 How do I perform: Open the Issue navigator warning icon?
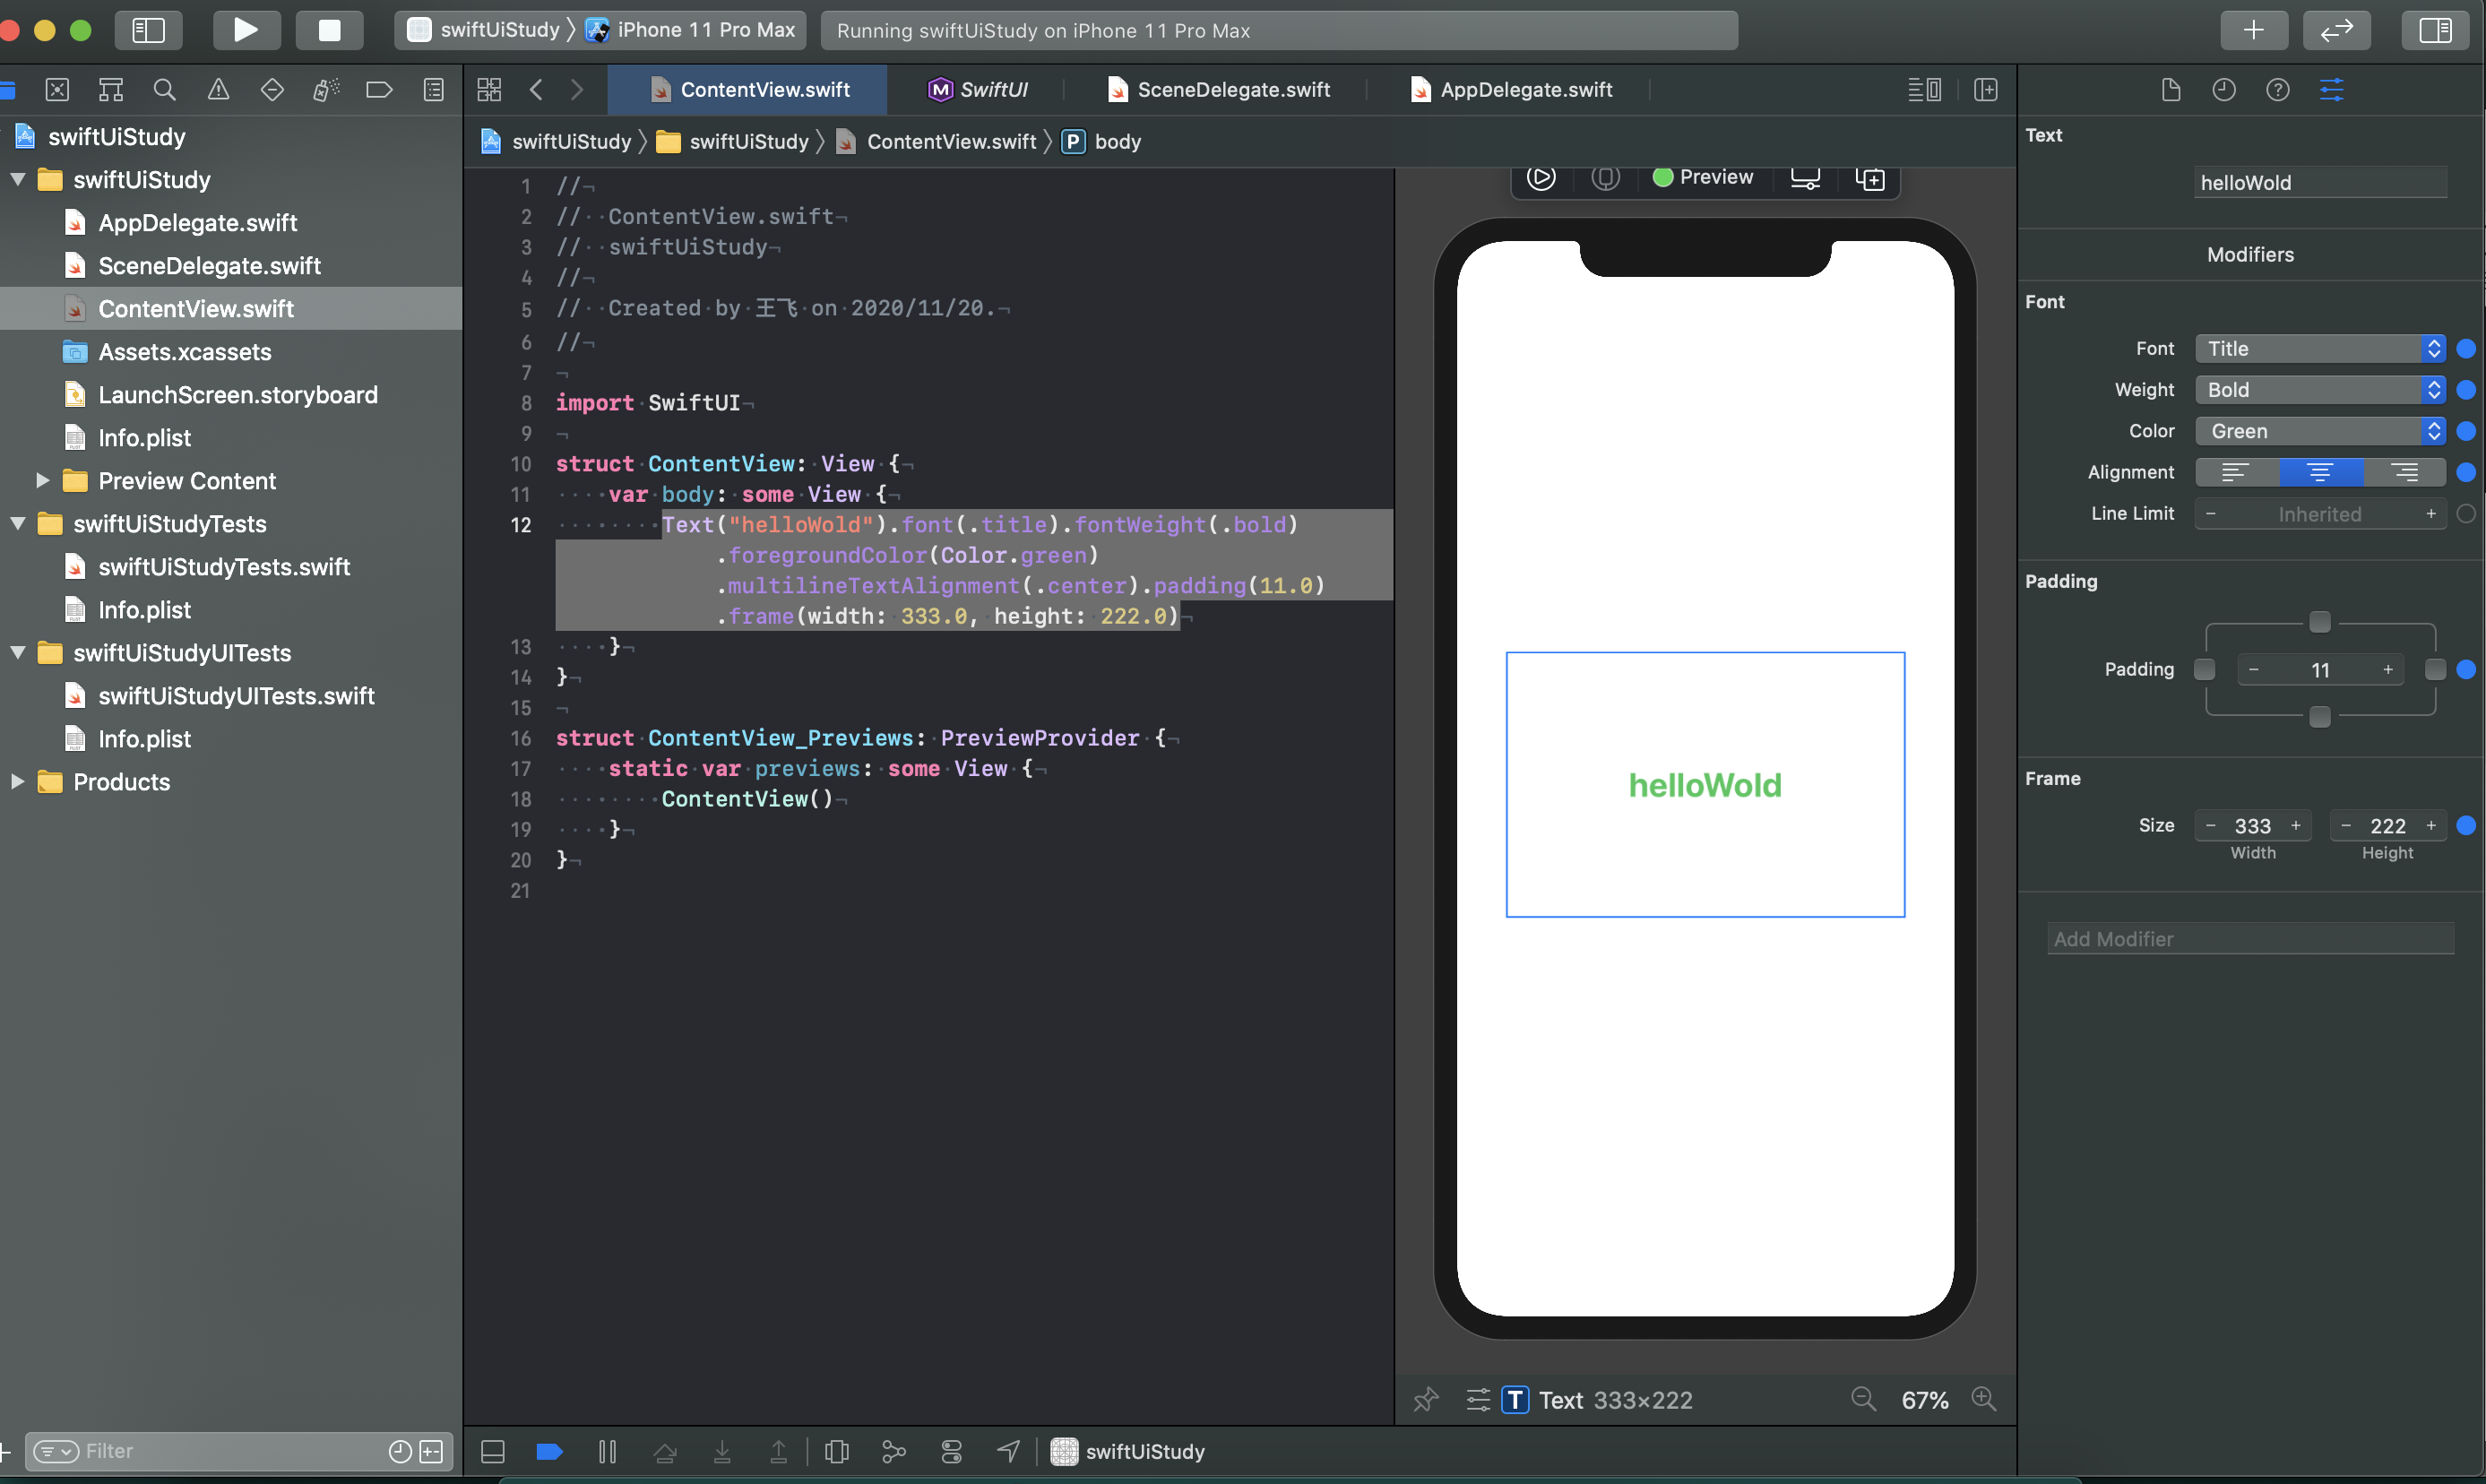click(x=218, y=90)
